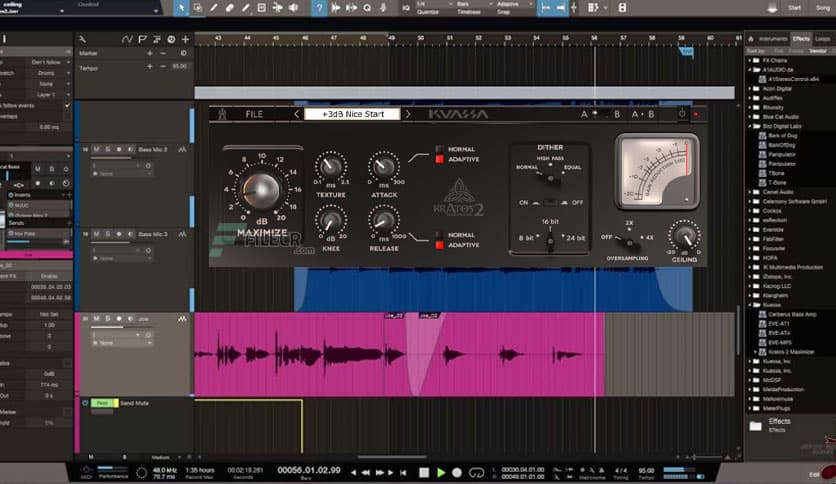Enable the Attack ADAPTIVE red LED switch

[440, 159]
